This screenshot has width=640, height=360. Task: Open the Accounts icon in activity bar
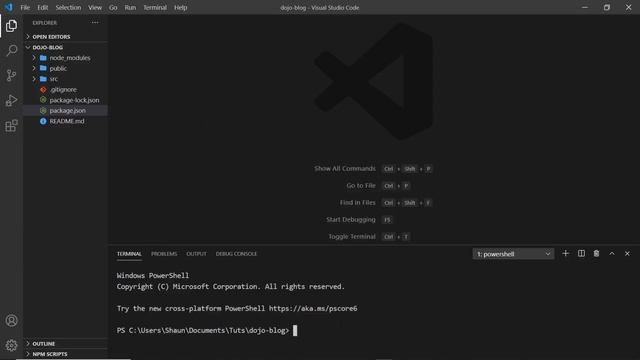click(x=11, y=320)
